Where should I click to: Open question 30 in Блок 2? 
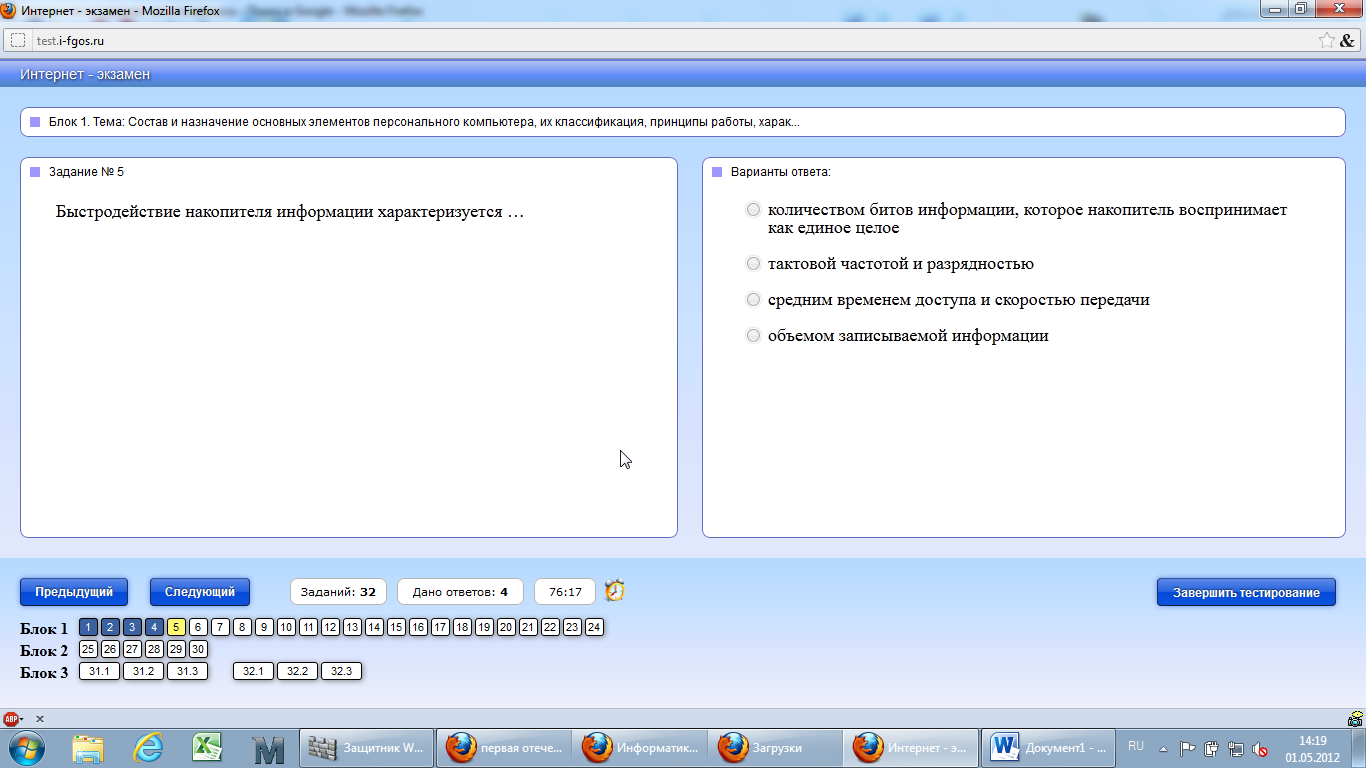[198, 649]
